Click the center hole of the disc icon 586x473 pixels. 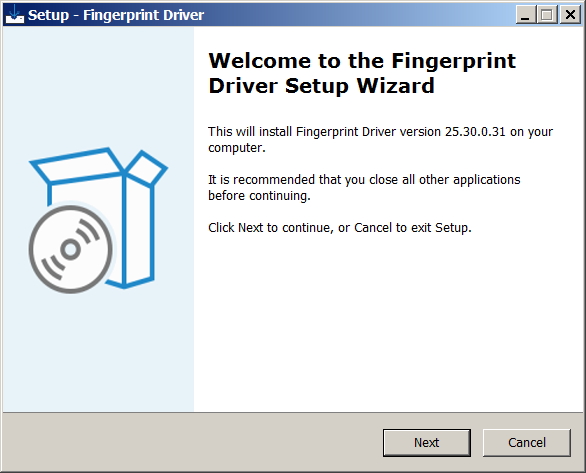(x=70, y=249)
